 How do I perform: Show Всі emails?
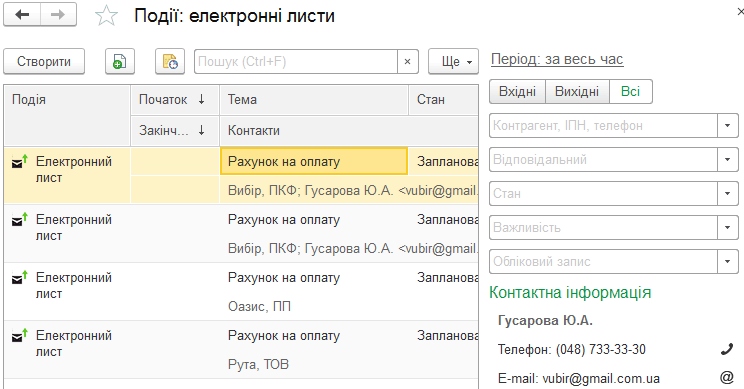(x=631, y=92)
